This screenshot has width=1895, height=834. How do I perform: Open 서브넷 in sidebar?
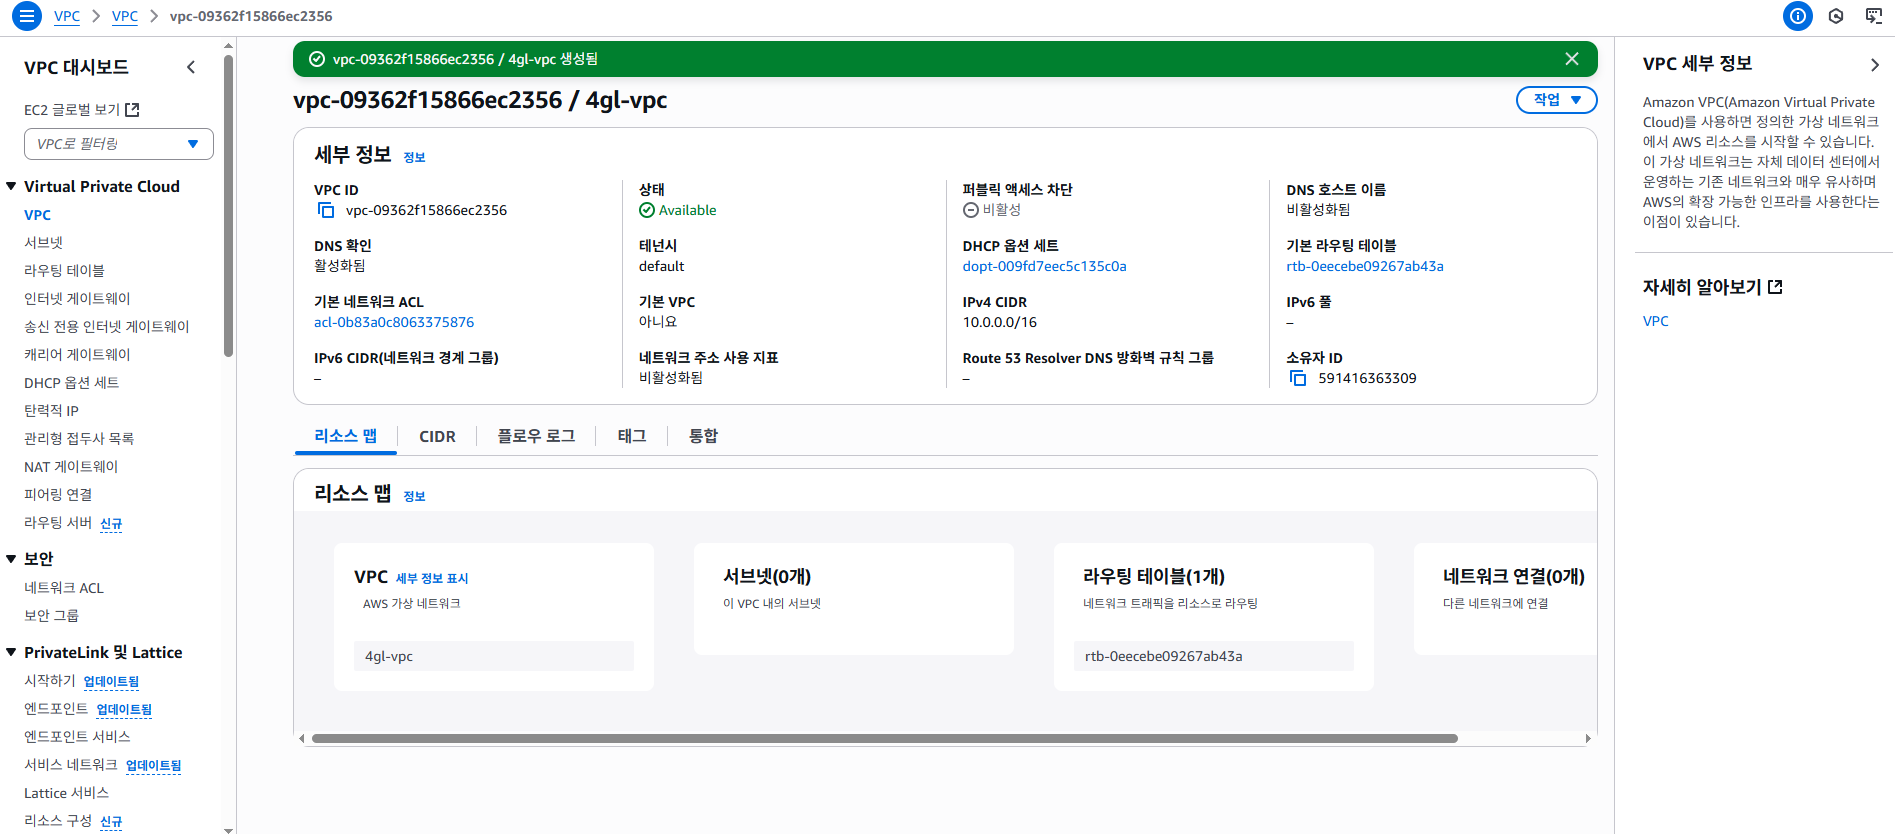(x=43, y=243)
